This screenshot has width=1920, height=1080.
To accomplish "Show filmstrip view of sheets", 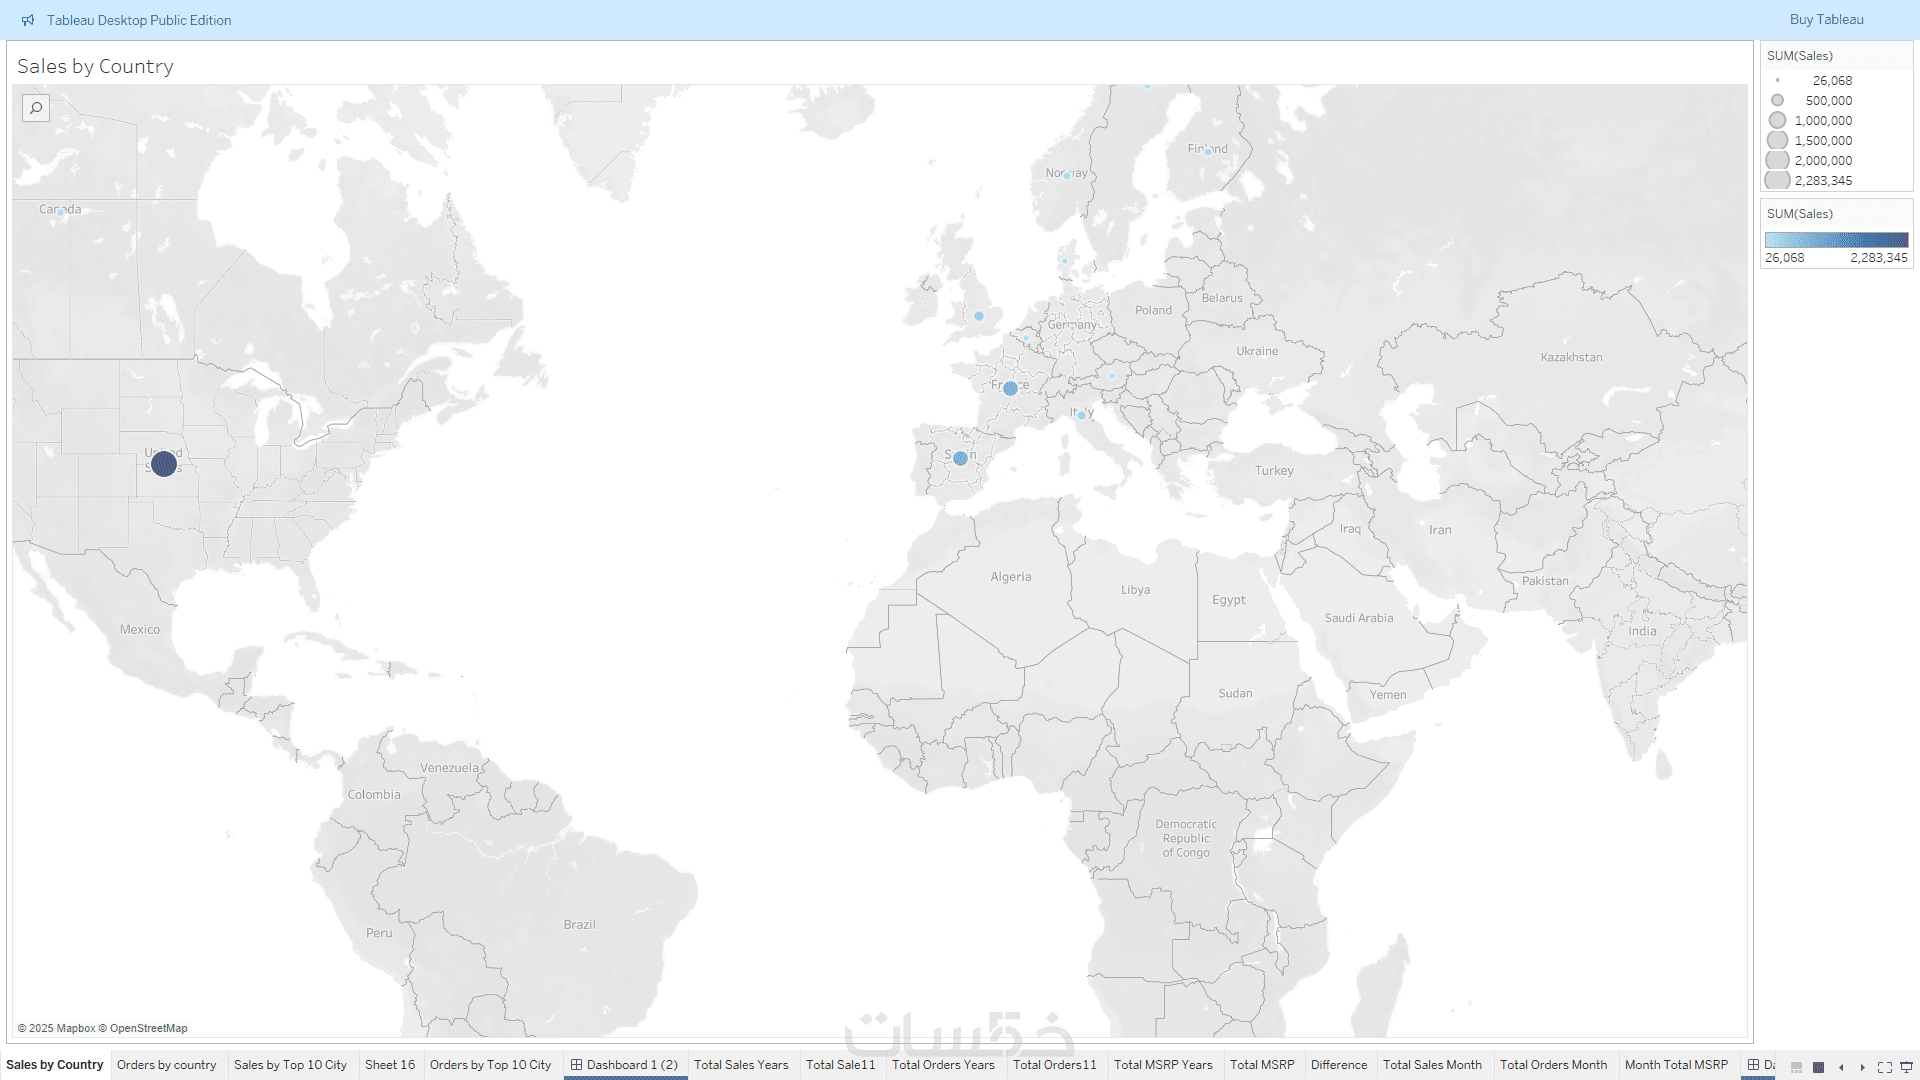I will (x=1797, y=1067).
